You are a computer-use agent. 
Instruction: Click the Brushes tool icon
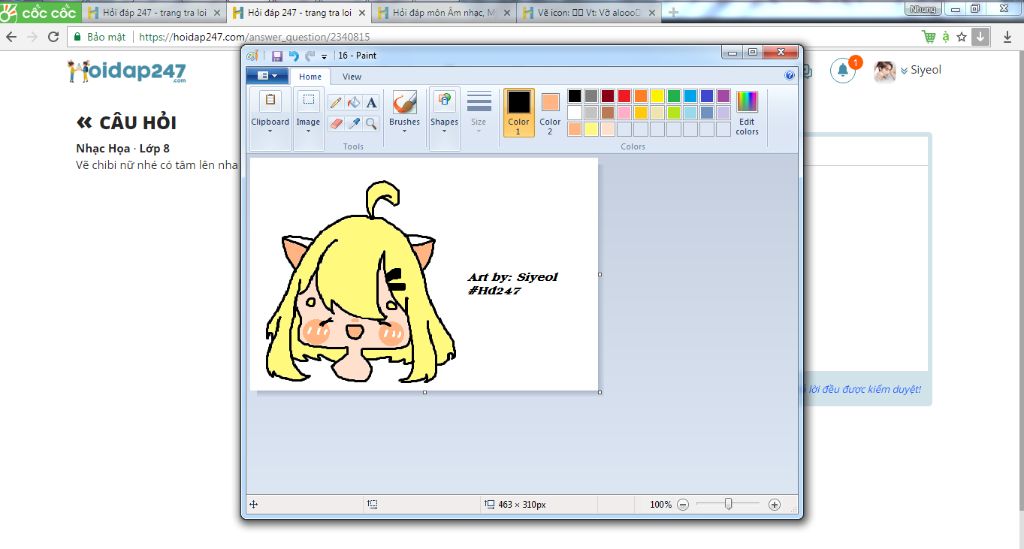(404, 102)
